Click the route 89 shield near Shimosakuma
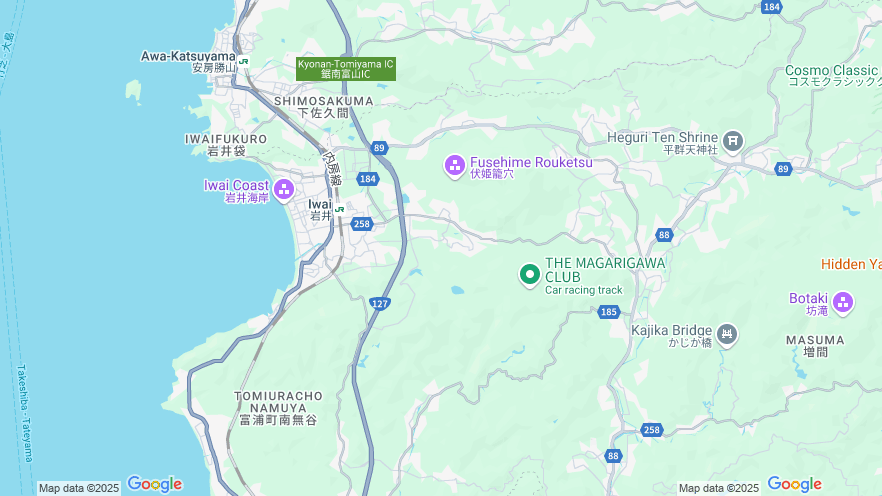The height and width of the screenshot is (496, 882). point(379,148)
